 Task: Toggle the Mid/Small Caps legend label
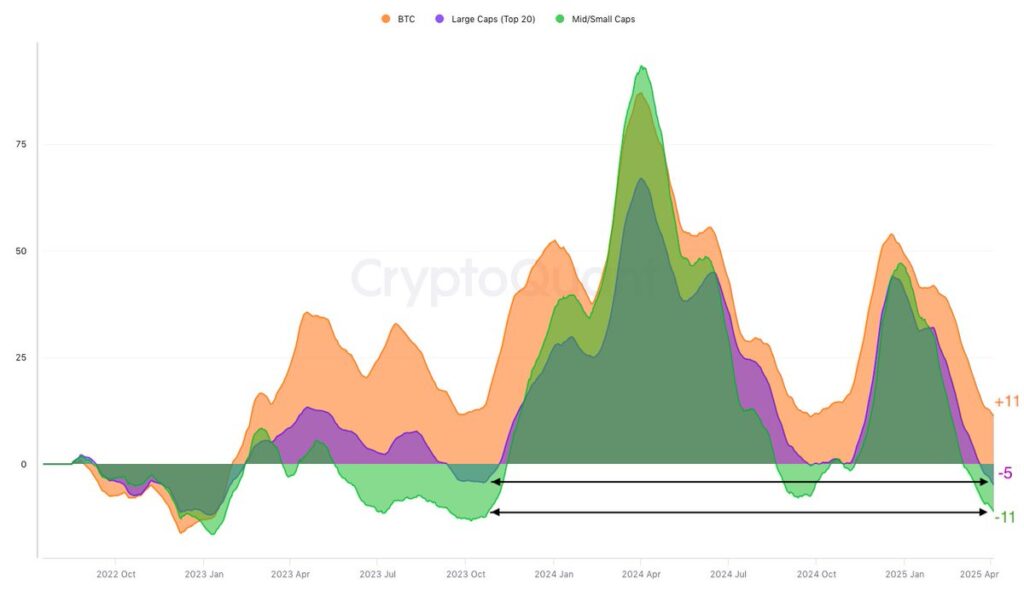click(x=602, y=19)
